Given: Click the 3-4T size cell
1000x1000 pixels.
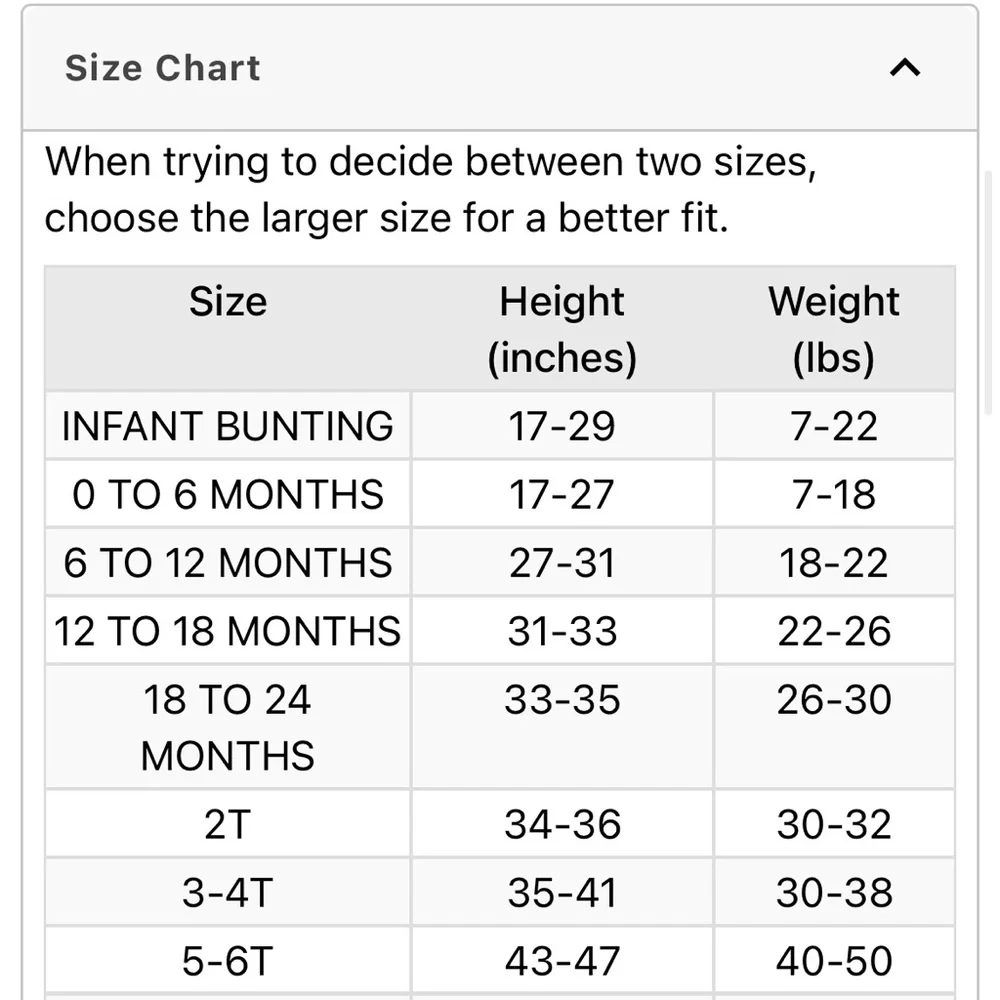Looking at the screenshot, I should click(x=228, y=892).
